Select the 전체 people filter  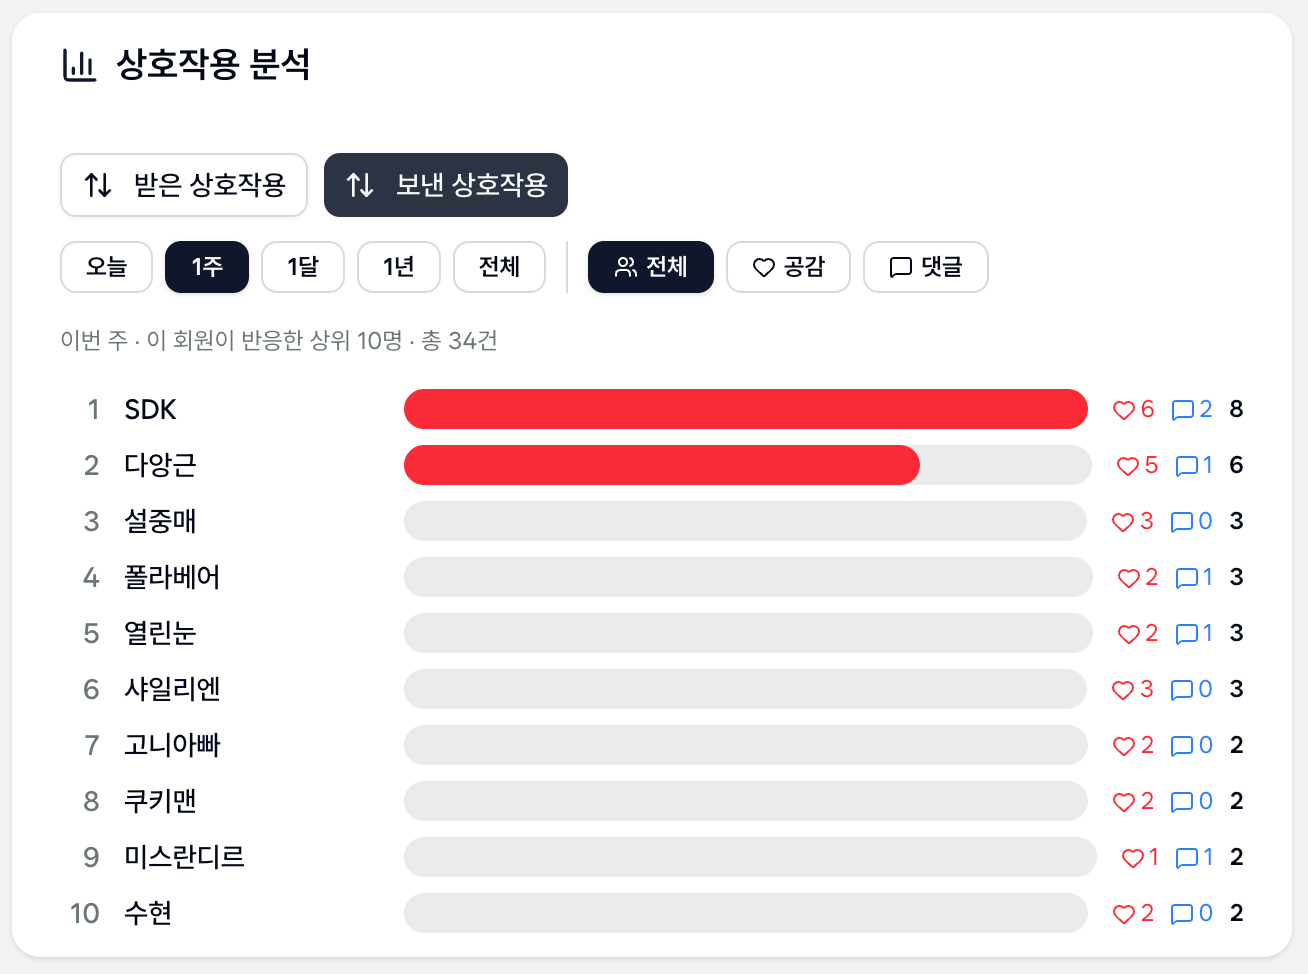pos(651,267)
